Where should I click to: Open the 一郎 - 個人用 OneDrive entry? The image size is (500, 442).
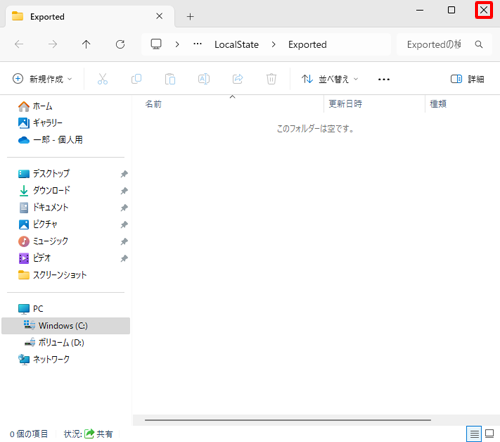pos(50,140)
